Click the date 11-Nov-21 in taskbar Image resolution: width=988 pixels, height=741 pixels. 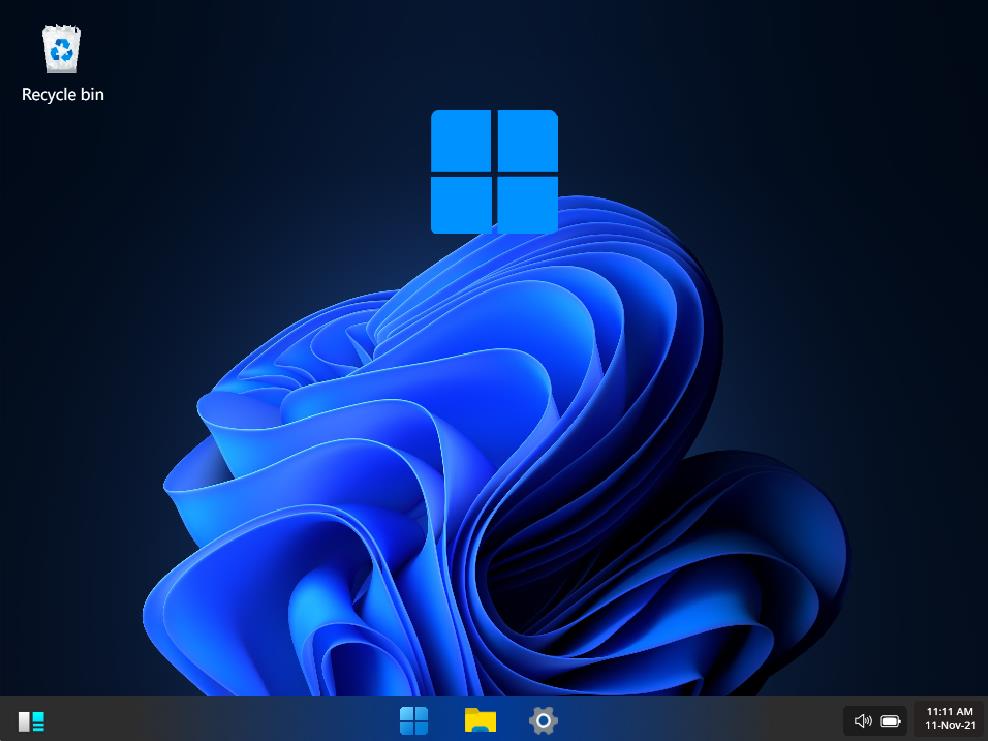[950, 726]
